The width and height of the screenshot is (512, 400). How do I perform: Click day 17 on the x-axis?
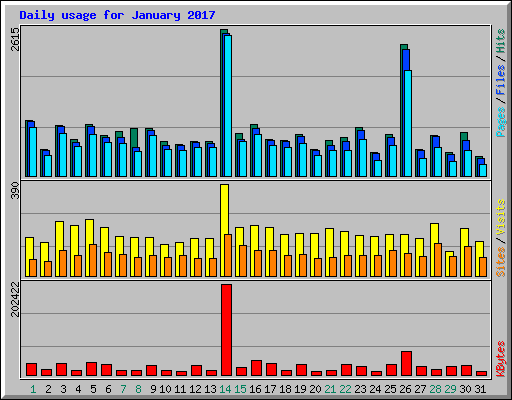270,389
